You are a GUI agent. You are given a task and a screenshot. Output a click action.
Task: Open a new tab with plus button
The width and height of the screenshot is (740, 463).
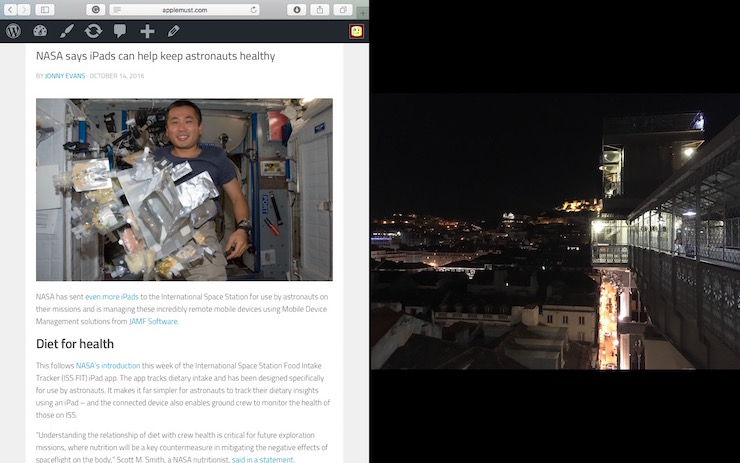[363, 13]
